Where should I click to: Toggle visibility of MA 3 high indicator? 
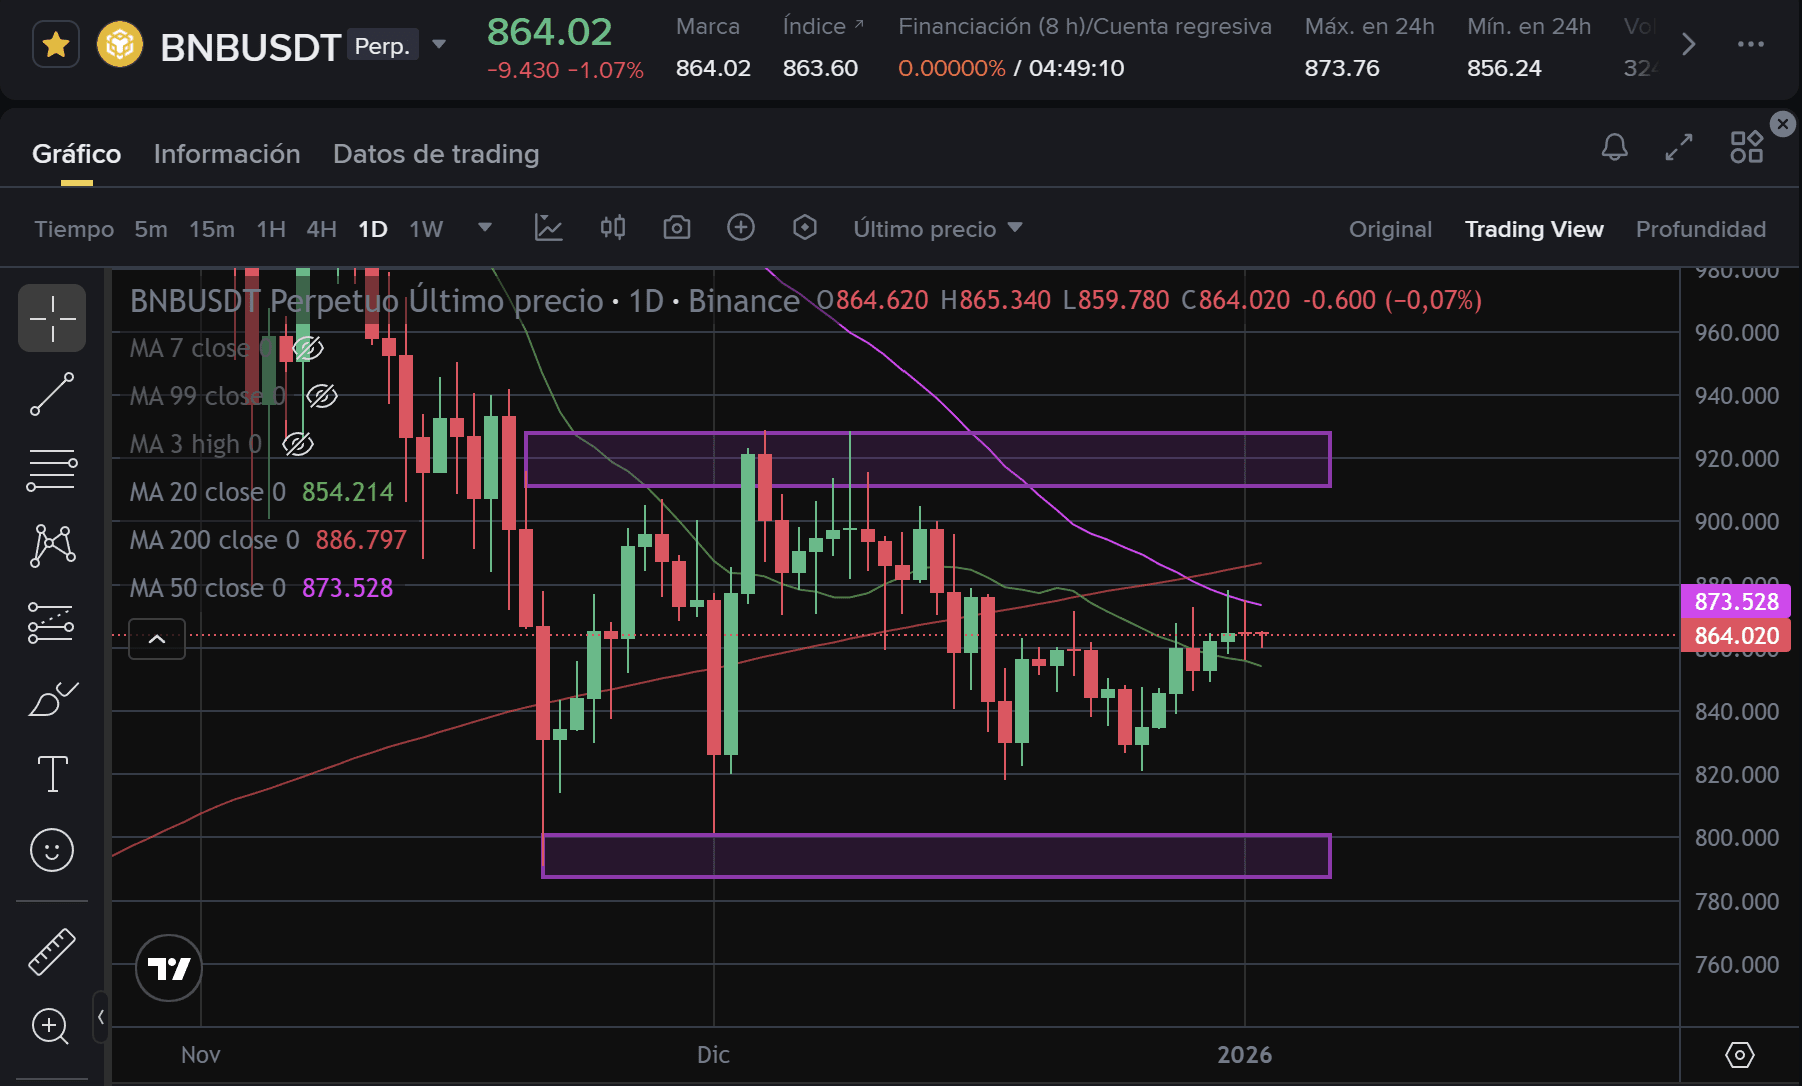(x=298, y=444)
